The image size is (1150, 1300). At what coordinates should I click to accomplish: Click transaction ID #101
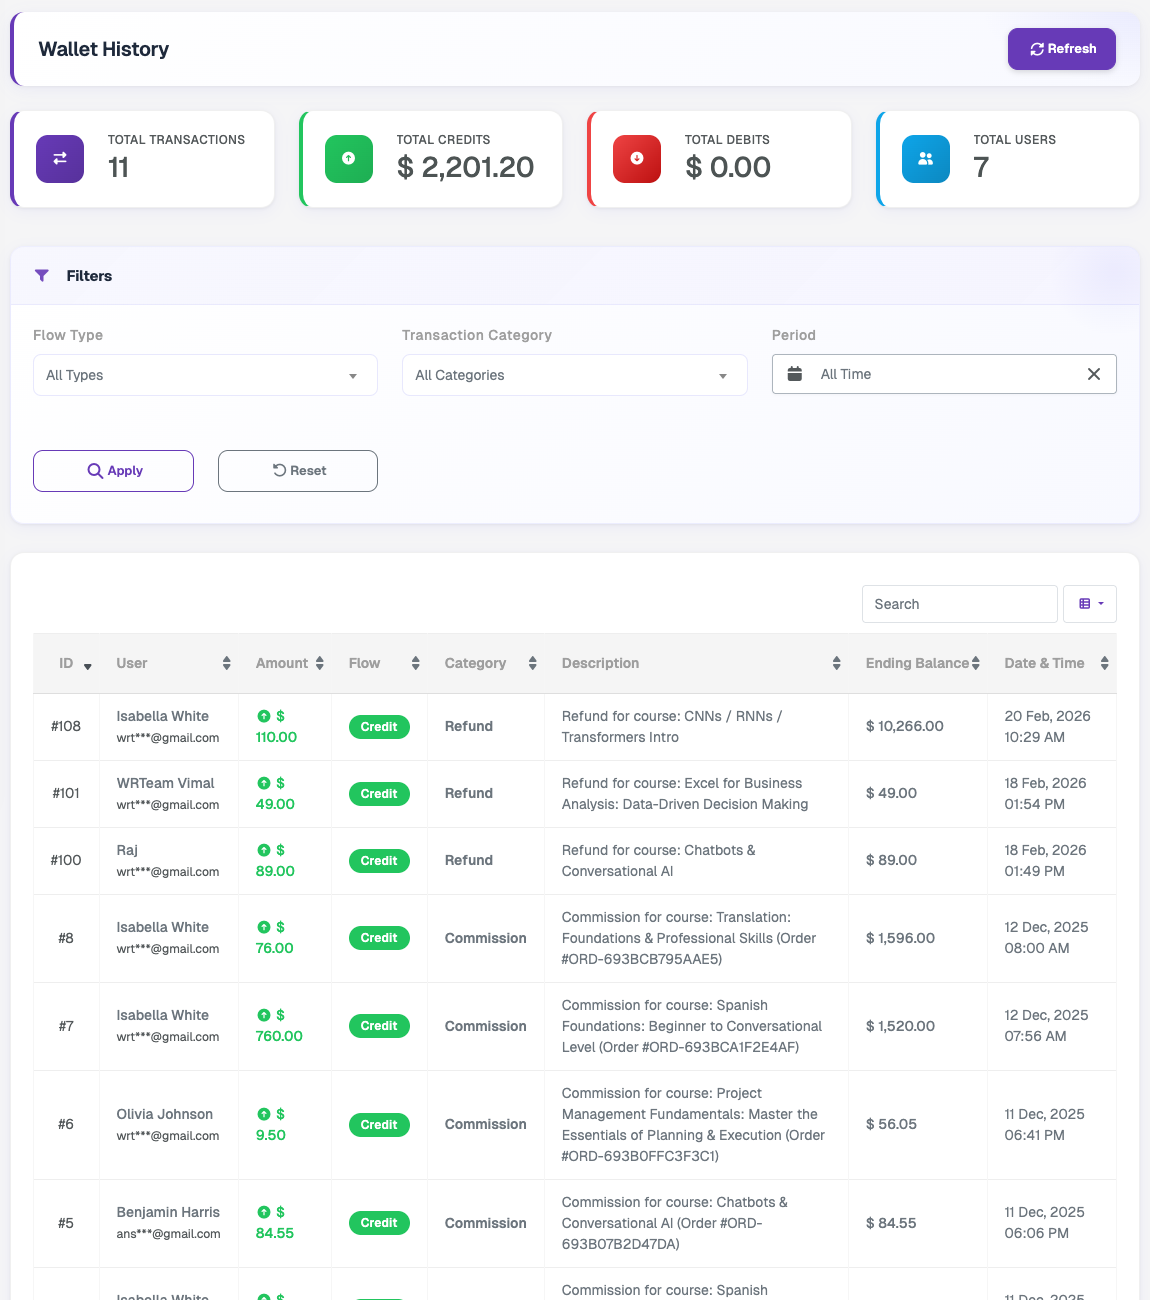pos(66,793)
